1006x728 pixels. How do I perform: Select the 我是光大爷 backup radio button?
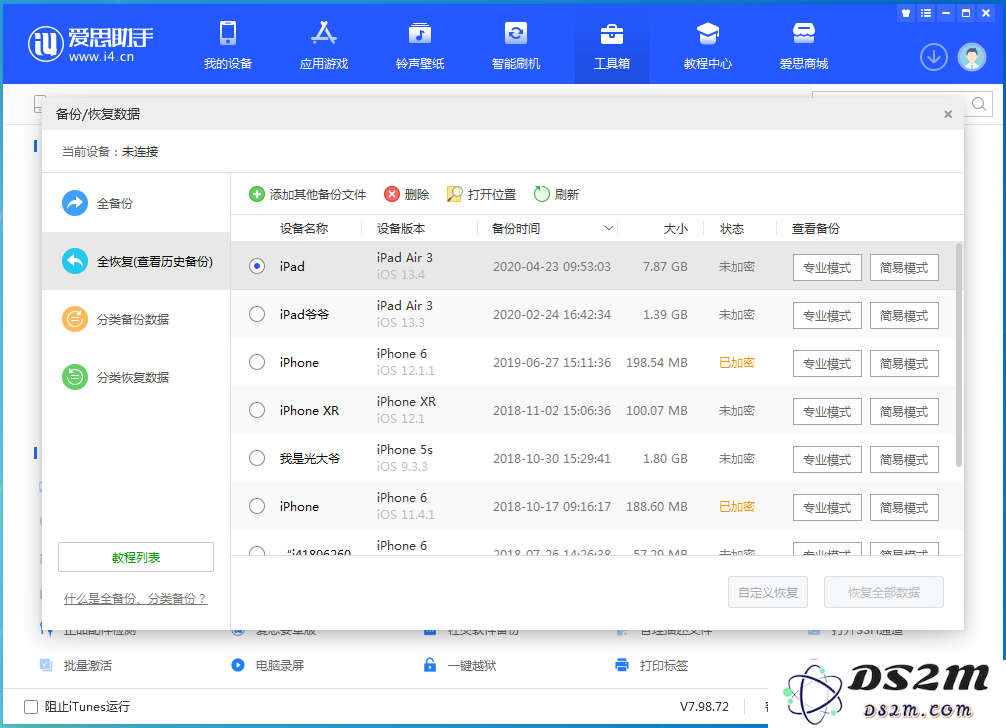click(257, 459)
